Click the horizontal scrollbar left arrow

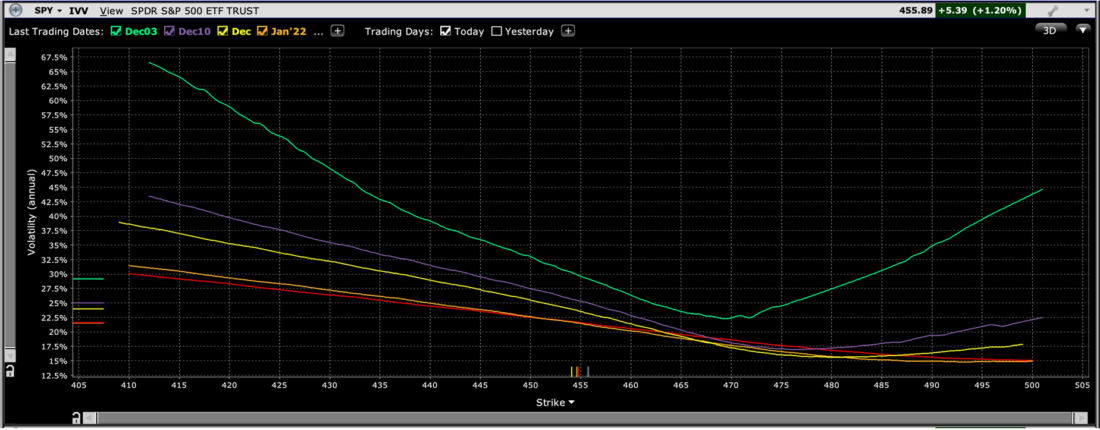88,418
